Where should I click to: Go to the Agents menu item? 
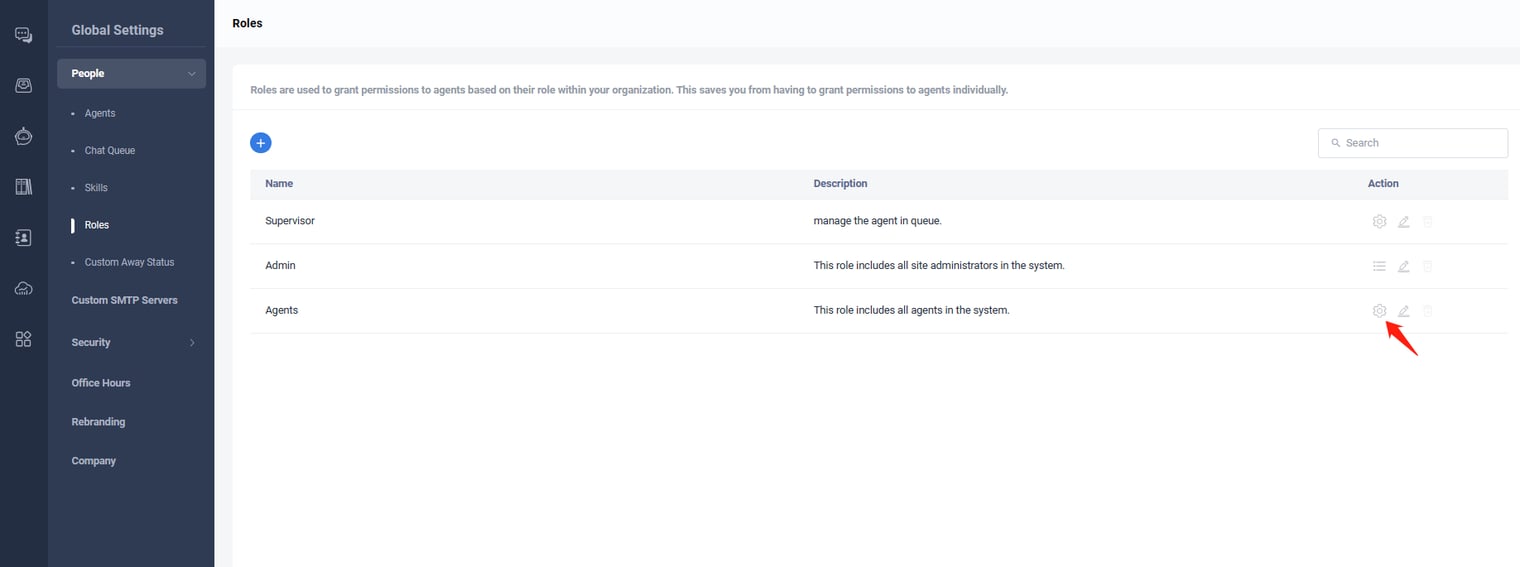pos(100,114)
